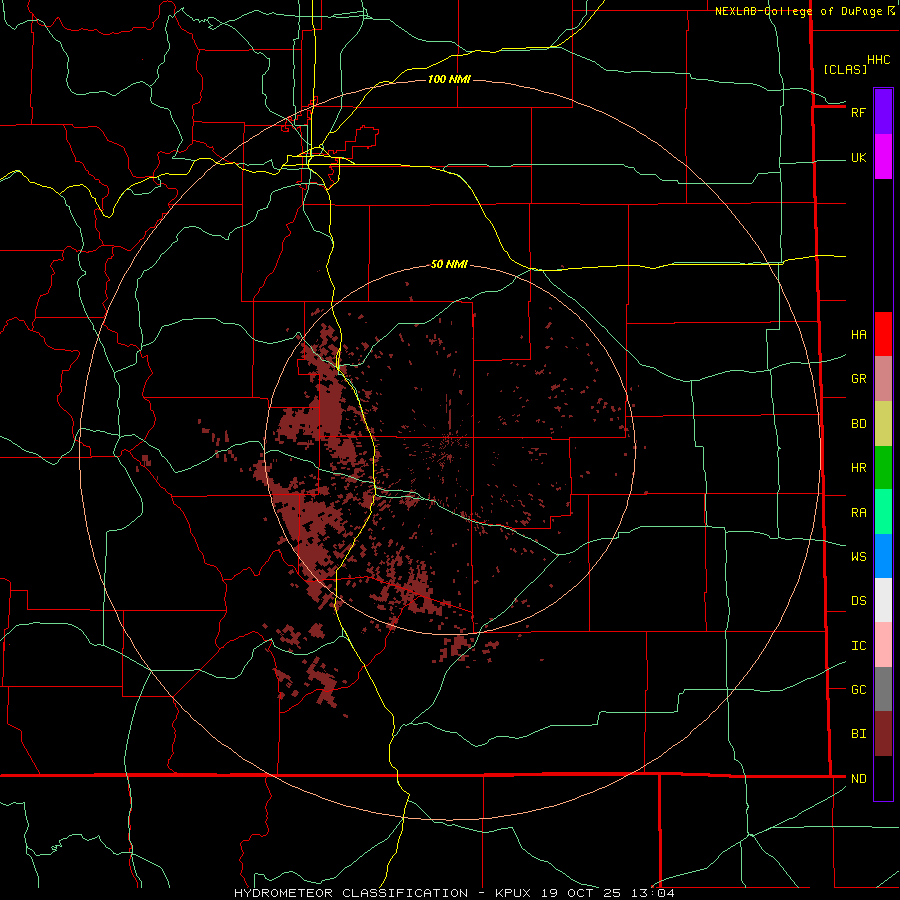Click the KPUX radar site identifier
Image resolution: width=900 pixels, height=900 pixels.
pos(514,893)
